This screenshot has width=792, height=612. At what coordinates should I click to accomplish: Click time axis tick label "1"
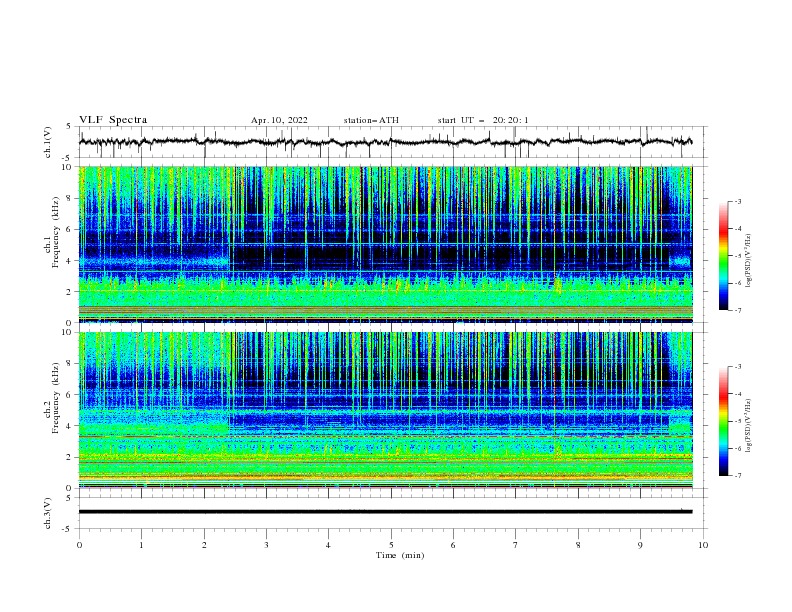click(141, 545)
